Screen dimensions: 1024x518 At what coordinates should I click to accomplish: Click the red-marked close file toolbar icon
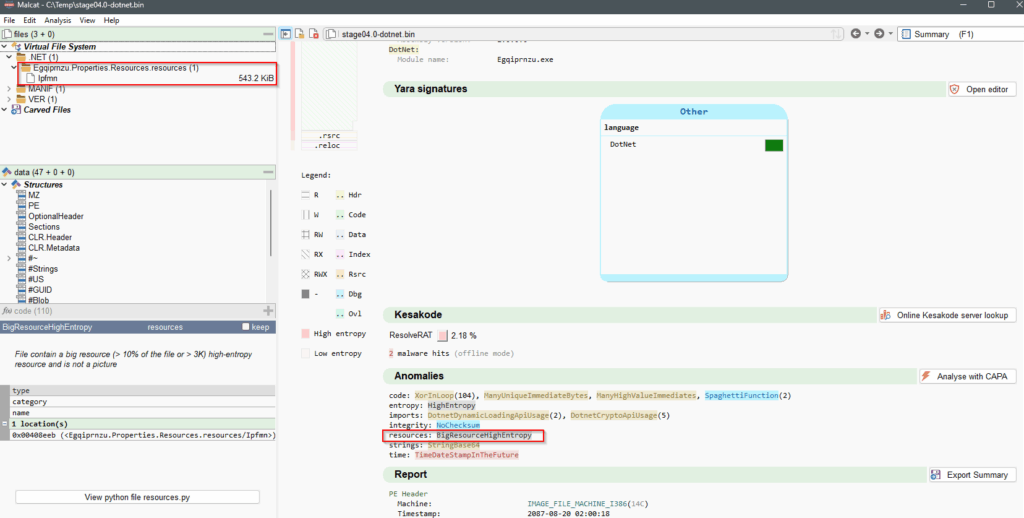coord(314,34)
